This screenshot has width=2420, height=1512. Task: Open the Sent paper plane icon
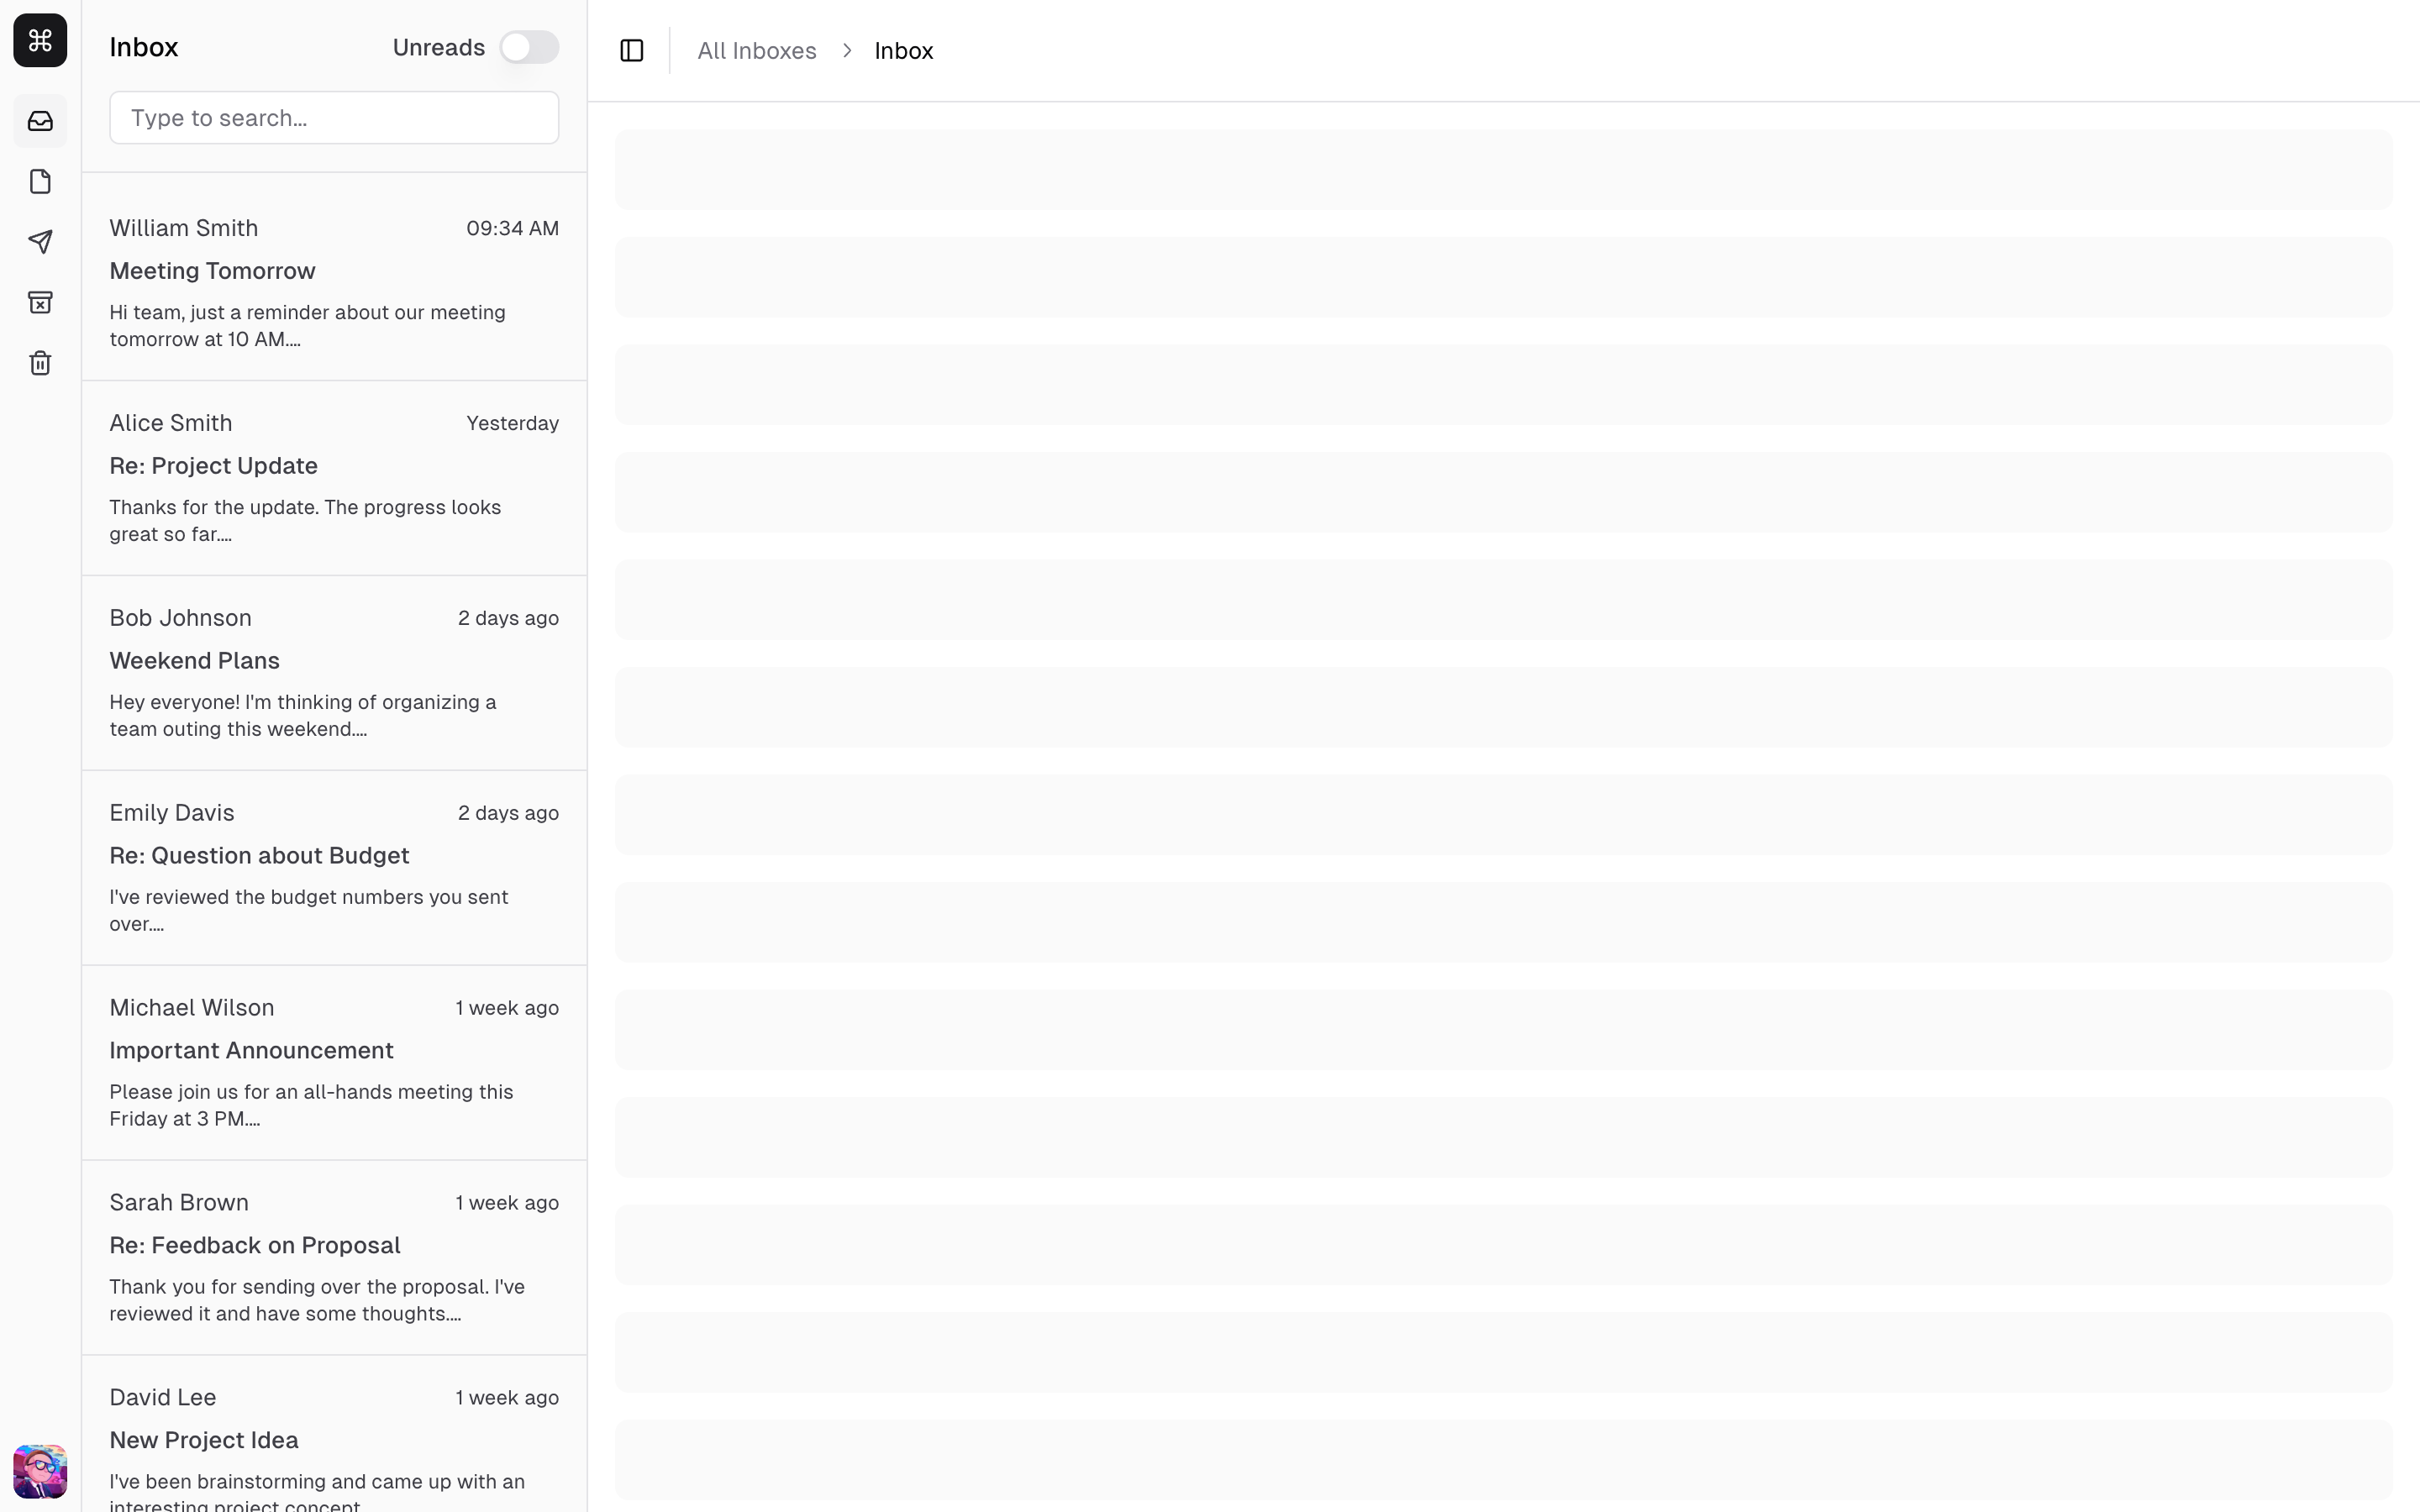[x=40, y=242]
